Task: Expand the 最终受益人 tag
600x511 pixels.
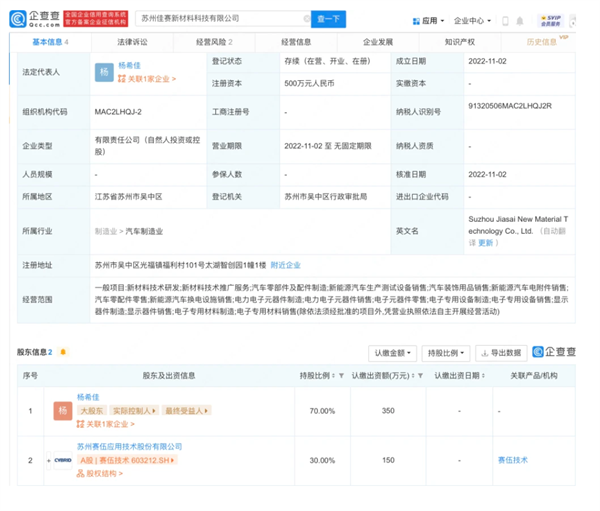Action: coord(186,411)
